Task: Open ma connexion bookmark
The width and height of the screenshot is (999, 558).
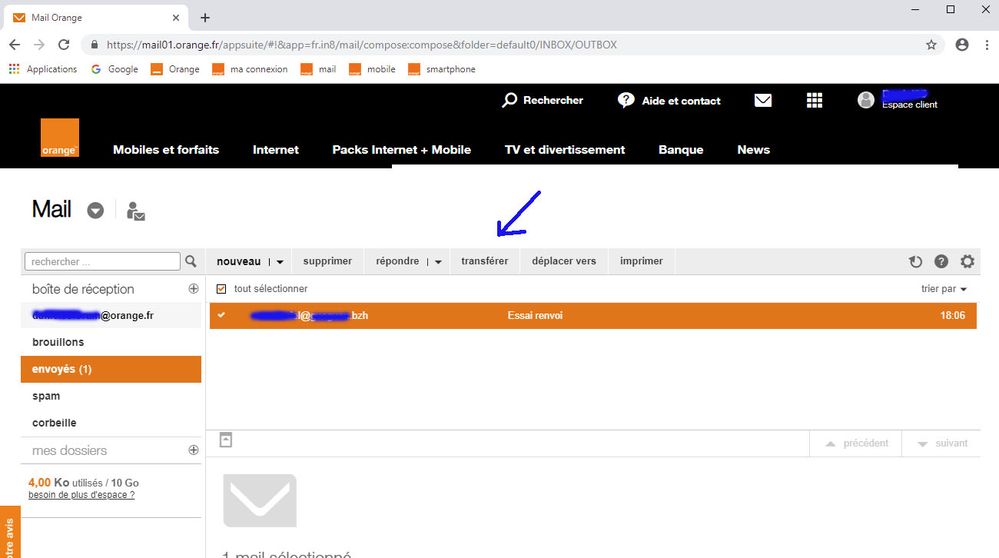Action: coord(250,69)
